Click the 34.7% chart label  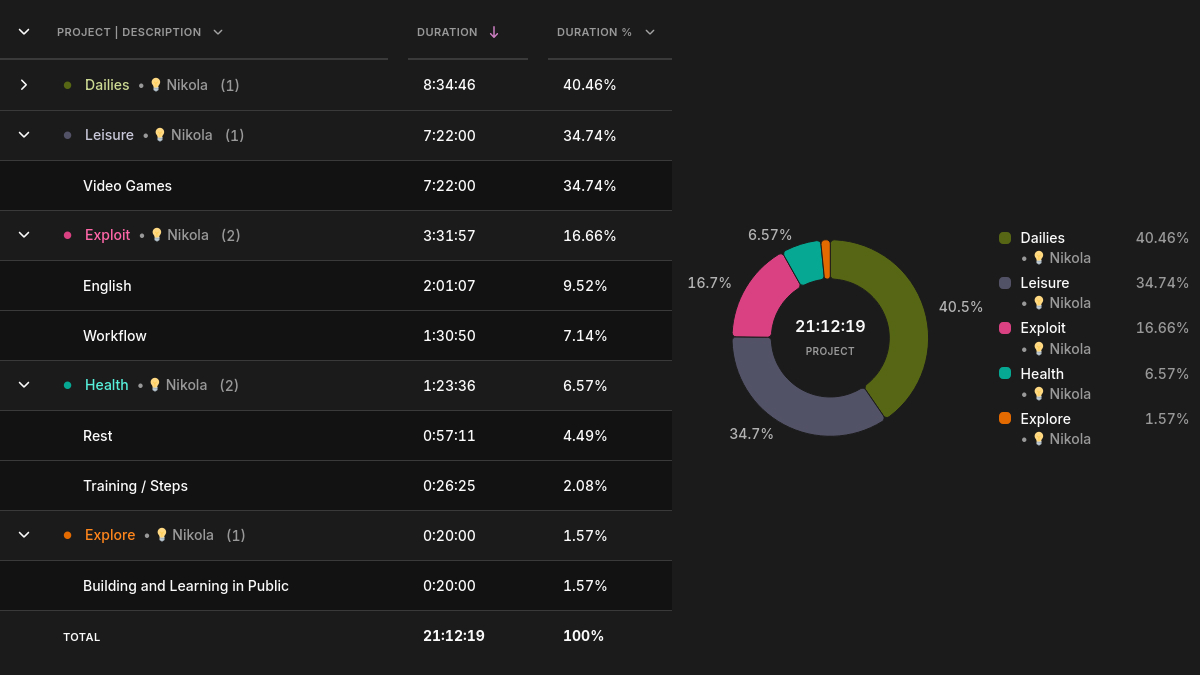pyautogui.click(x=751, y=434)
